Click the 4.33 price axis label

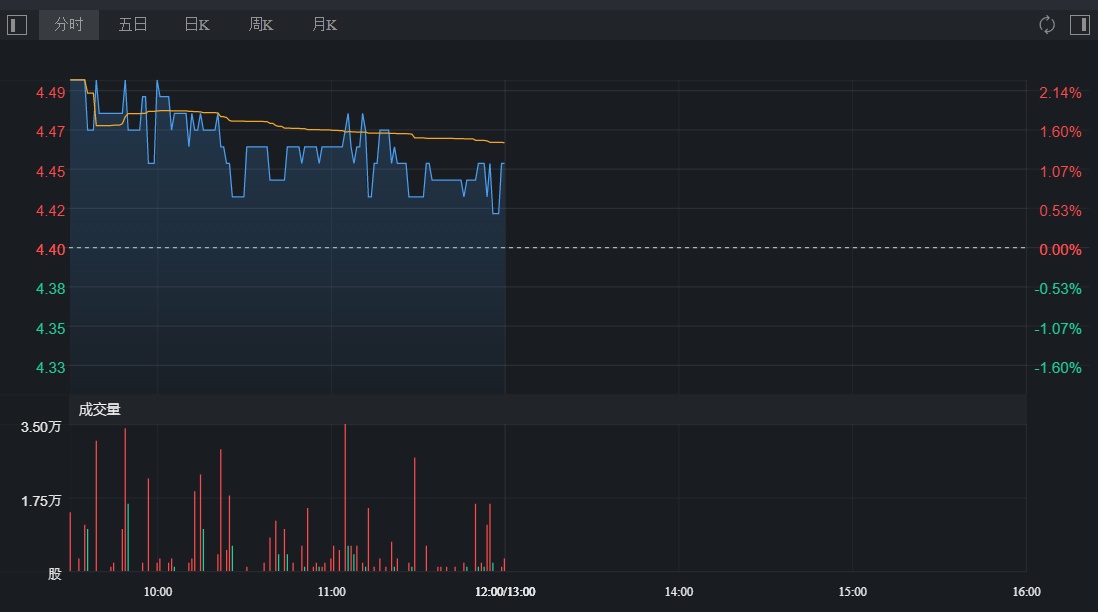[x=50, y=368]
